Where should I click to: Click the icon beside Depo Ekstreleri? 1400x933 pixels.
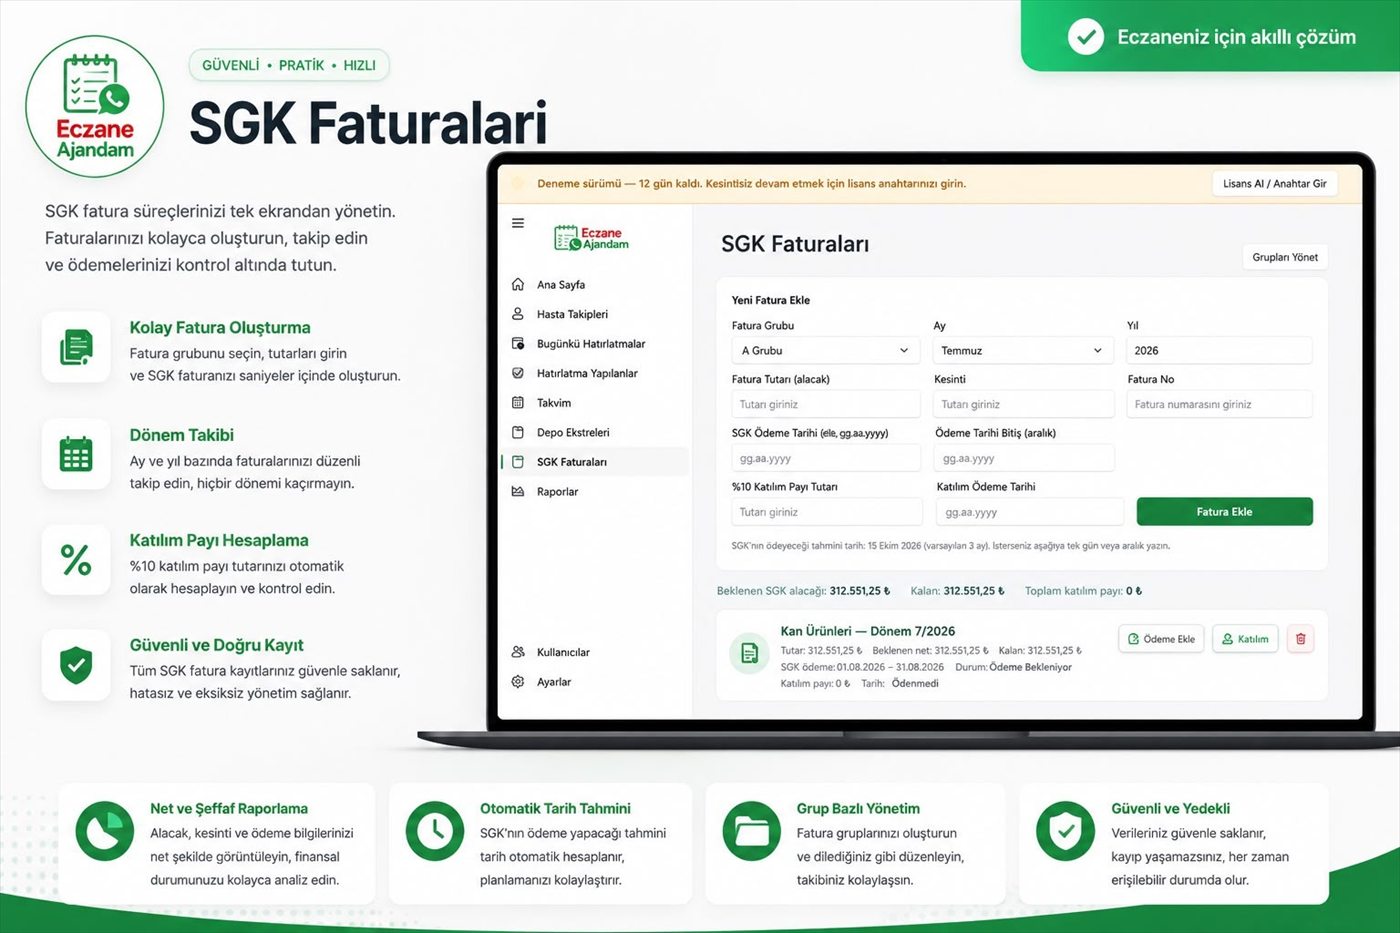[518, 432]
